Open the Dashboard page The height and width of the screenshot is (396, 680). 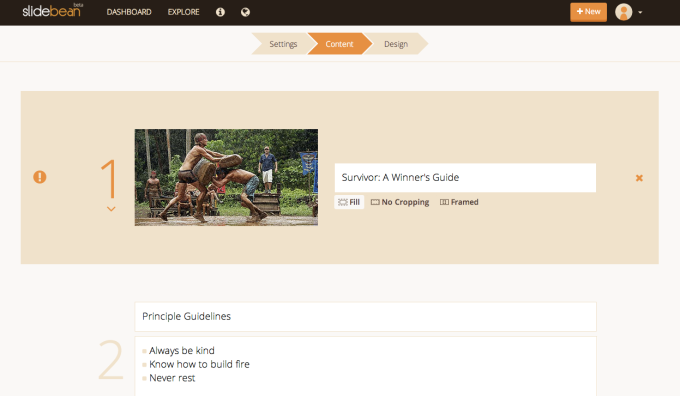129,12
